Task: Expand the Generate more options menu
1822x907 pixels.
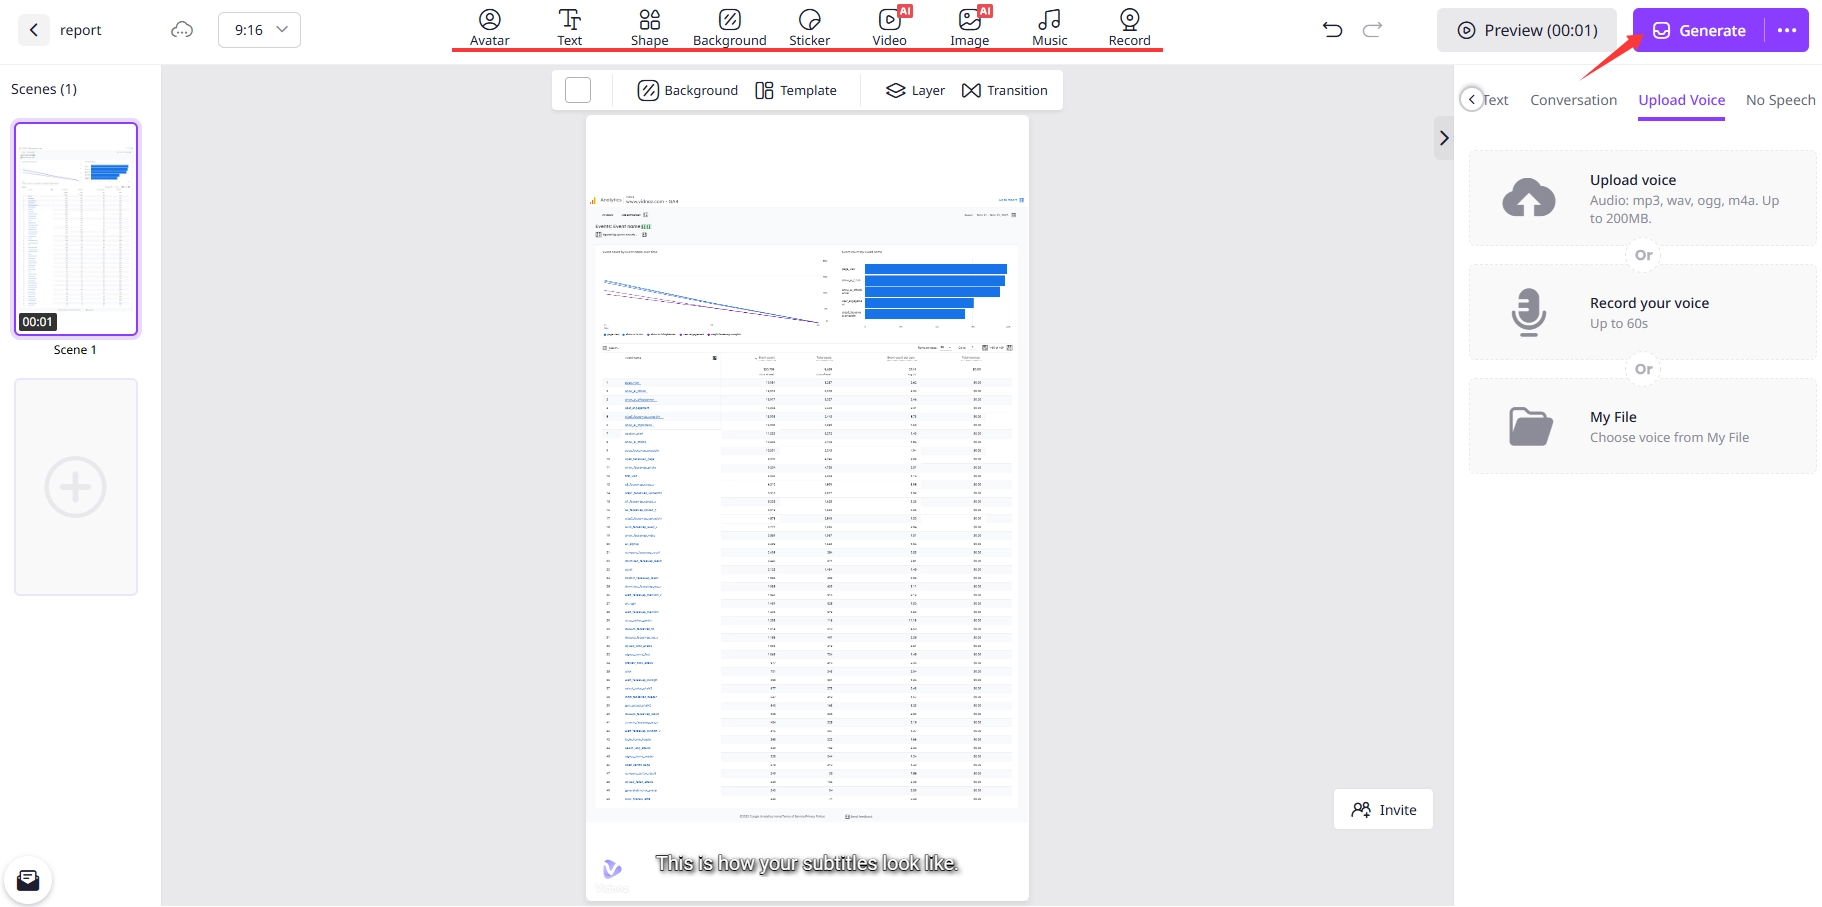Action: [x=1787, y=30]
